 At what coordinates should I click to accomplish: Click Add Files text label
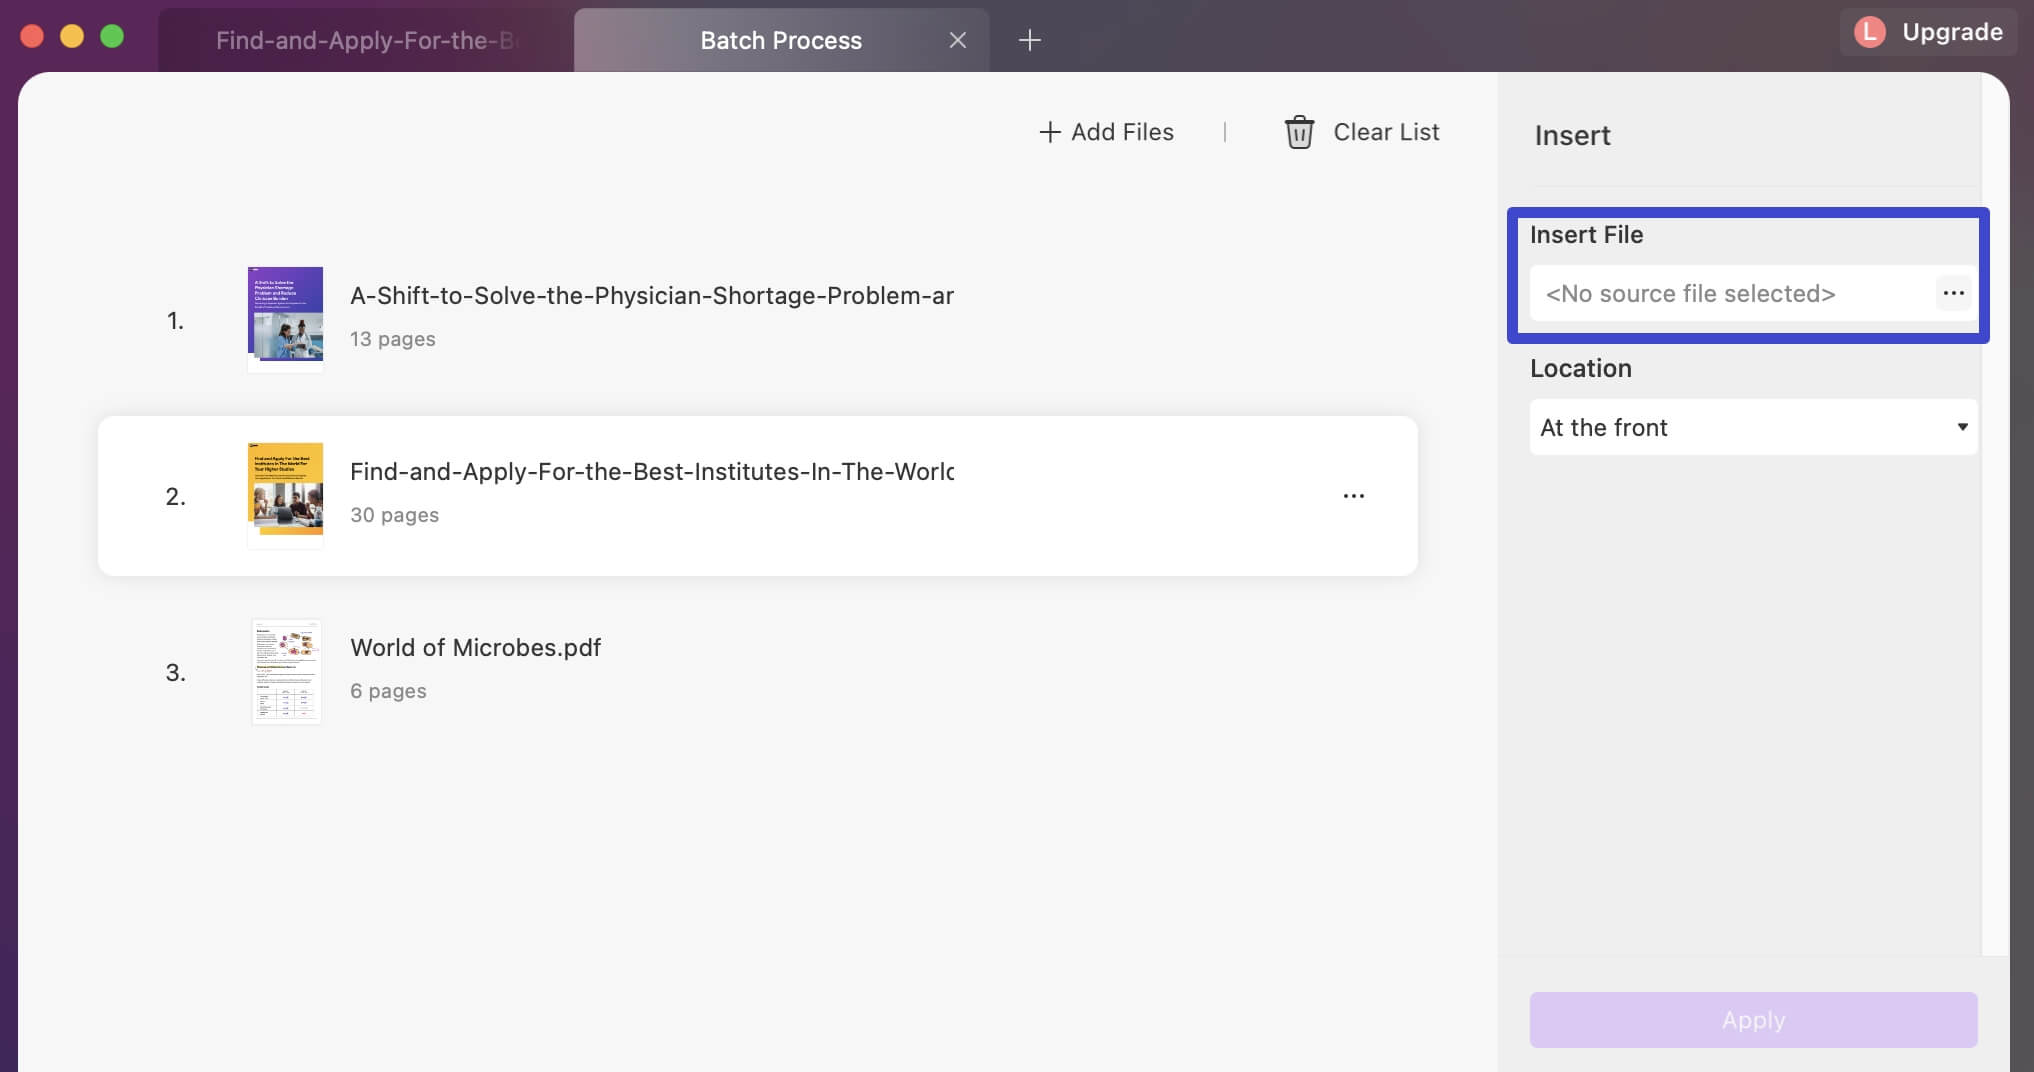tap(1122, 131)
